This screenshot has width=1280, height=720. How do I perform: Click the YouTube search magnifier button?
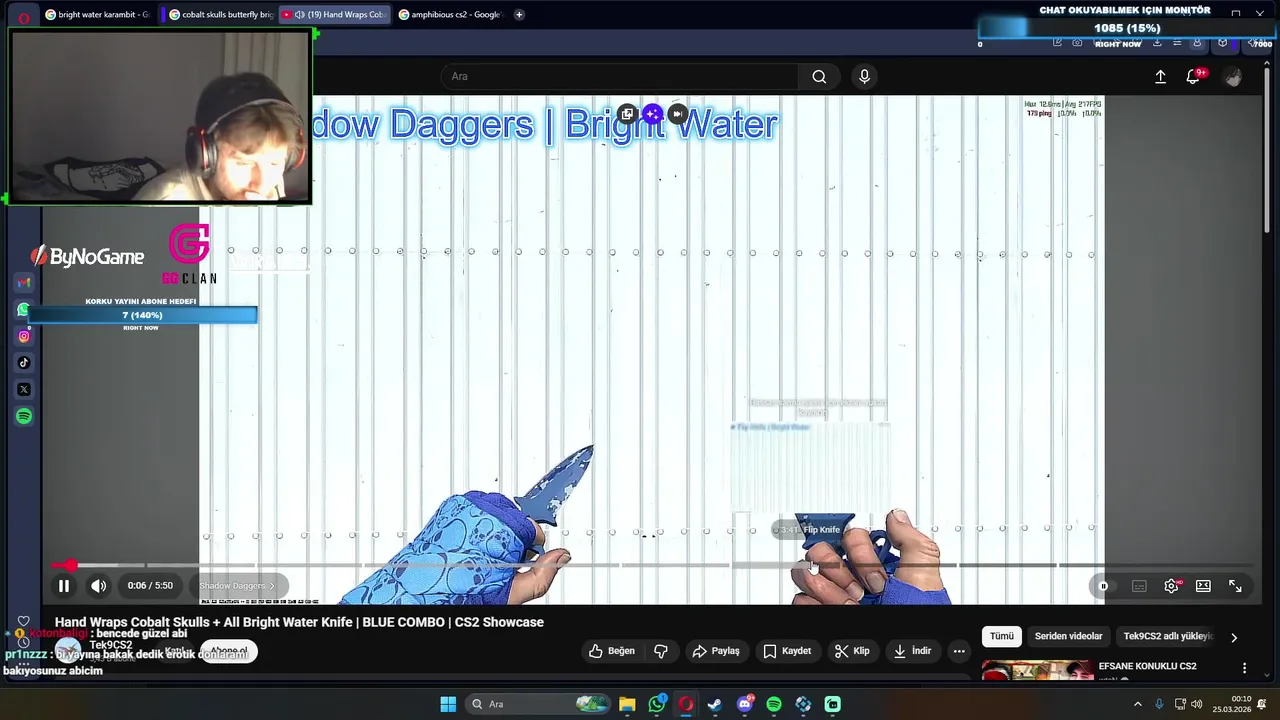tap(819, 77)
